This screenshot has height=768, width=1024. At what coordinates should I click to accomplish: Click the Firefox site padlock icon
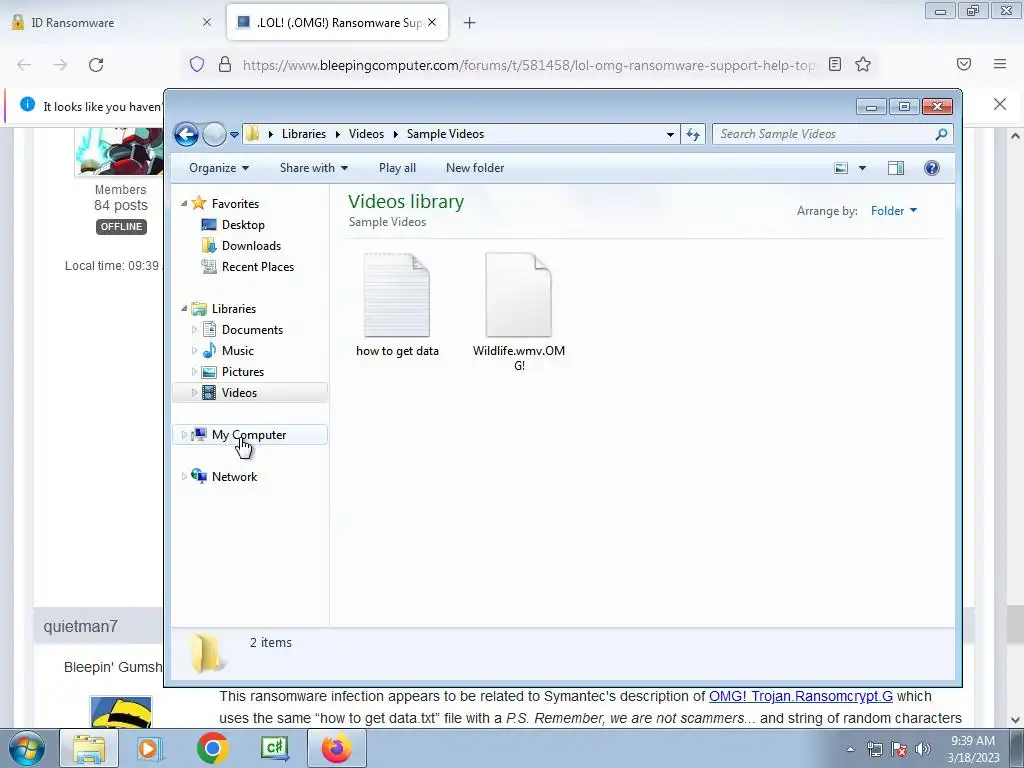[225, 64]
